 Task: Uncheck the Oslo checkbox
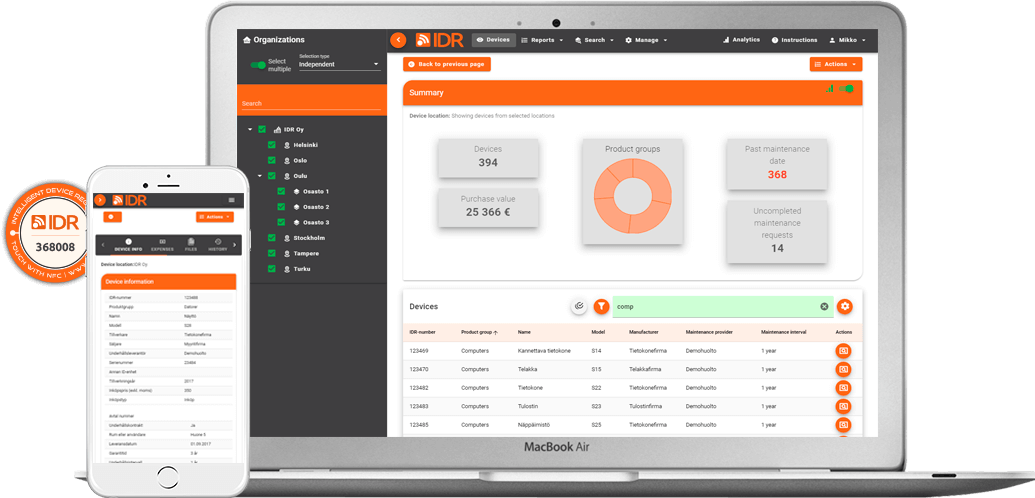[271, 160]
